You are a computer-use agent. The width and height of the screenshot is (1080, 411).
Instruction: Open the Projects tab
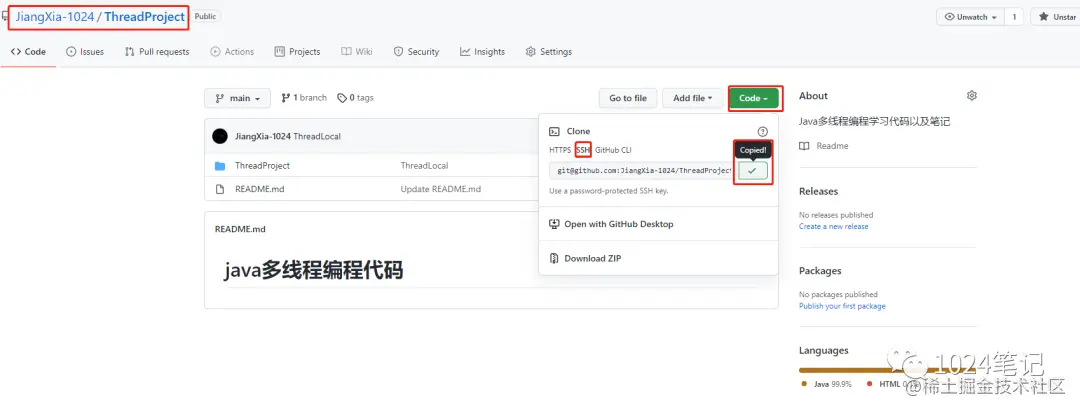(298, 52)
